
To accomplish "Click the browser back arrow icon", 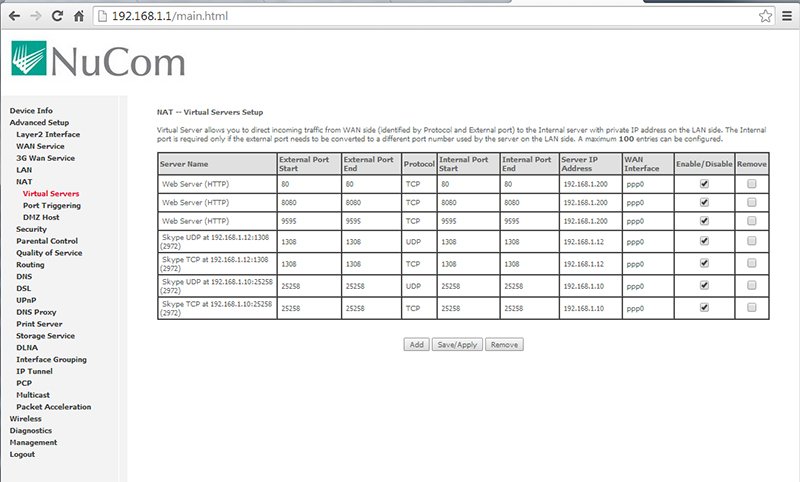I will [12, 16].
